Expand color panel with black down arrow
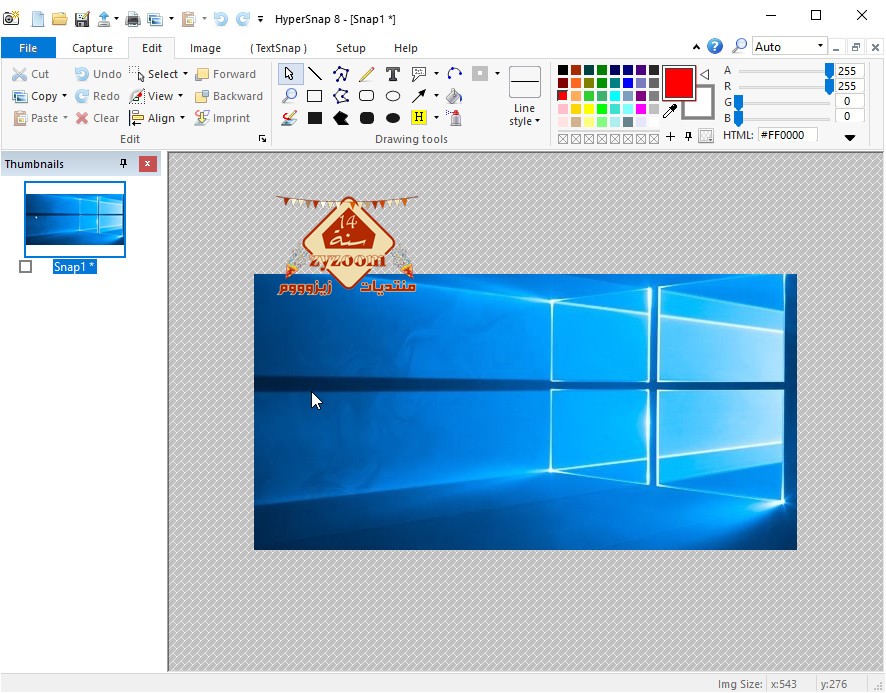 point(850,137)
